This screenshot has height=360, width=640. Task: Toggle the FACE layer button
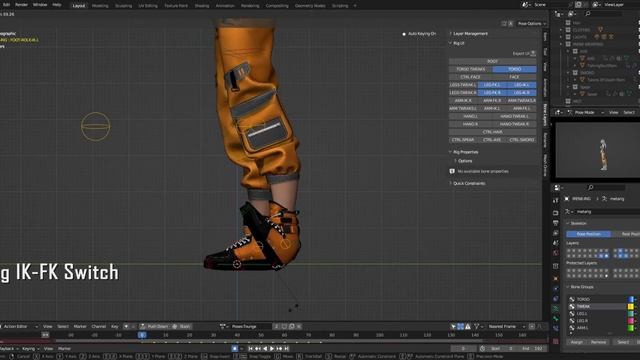click(514, 77)
